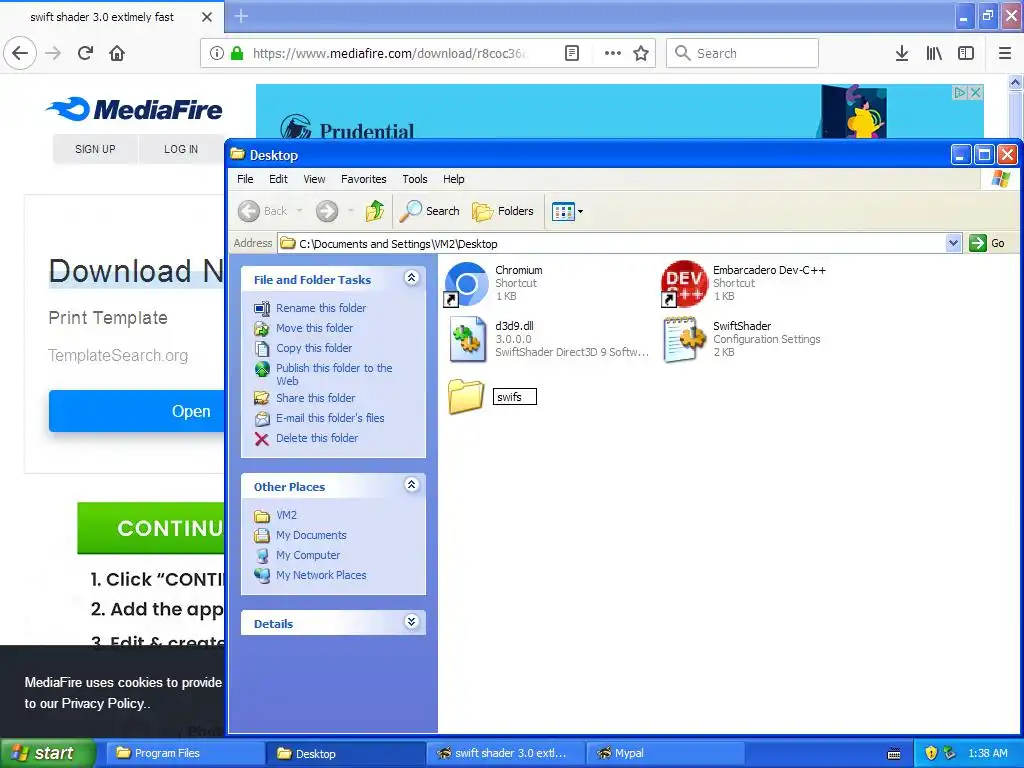This screenshot has width=1024, height=768.
Task: Collapse File and Folder Tasks panel
Action: coord(411,278)
